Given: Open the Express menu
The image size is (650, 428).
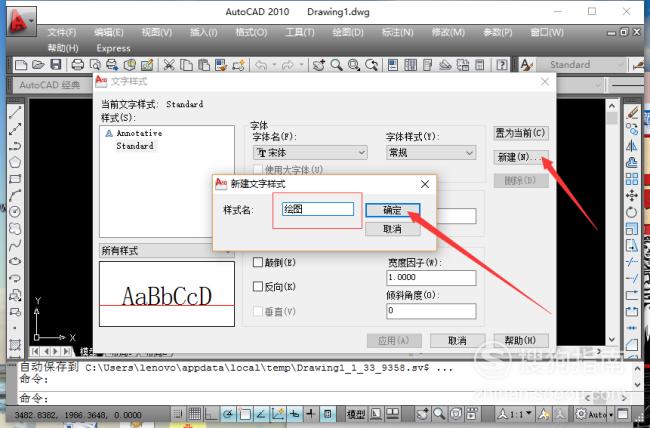Looking at the screenshot, I should tap(113, 49).
